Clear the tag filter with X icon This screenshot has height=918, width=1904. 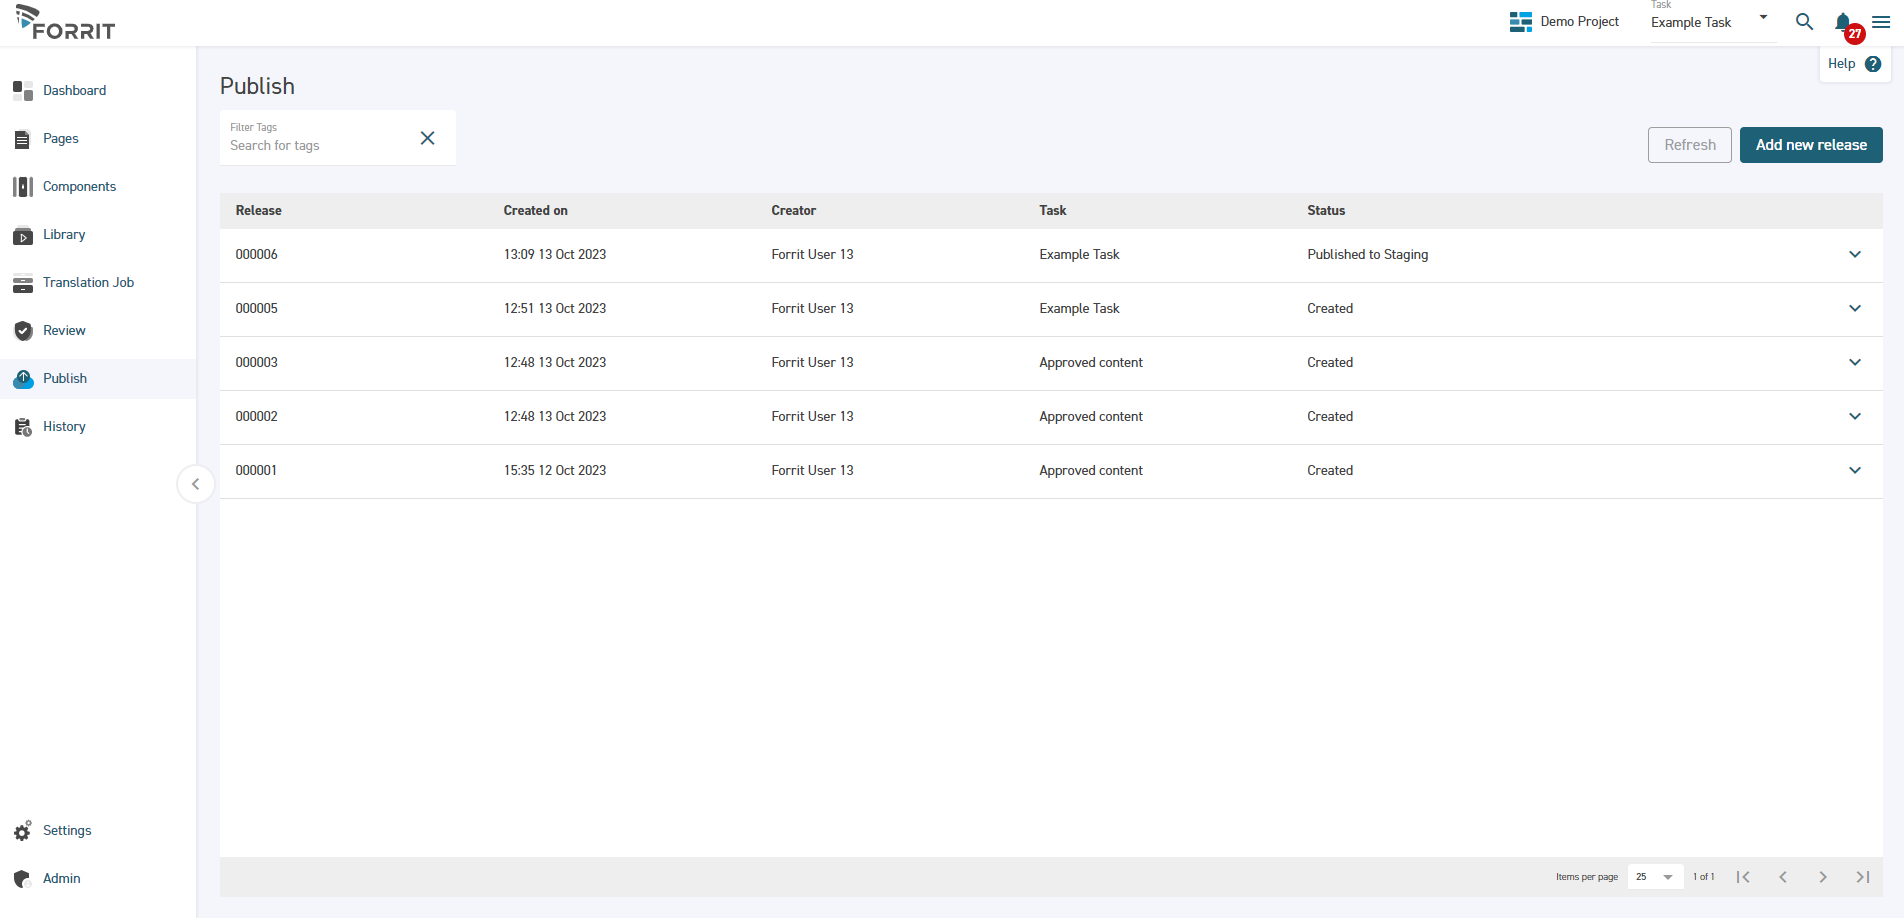coord(427,138)
